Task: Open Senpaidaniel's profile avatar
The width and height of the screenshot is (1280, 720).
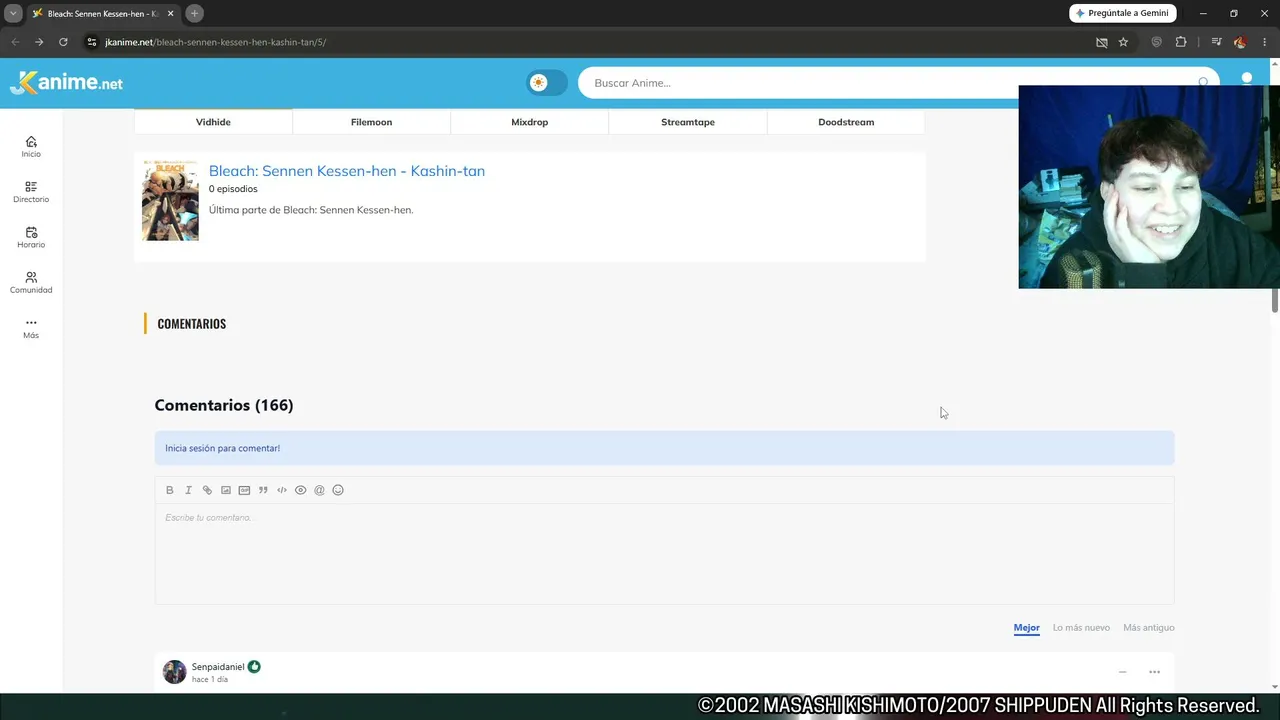Action: [175, 672]
